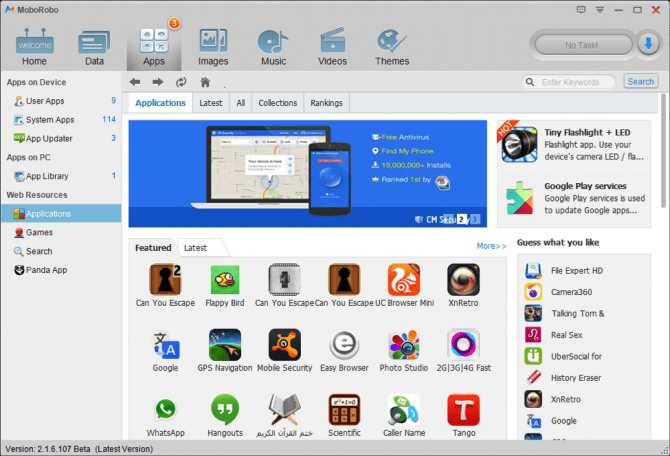Open the Music section
670x456 pixels.
click(x=273, y=47)
